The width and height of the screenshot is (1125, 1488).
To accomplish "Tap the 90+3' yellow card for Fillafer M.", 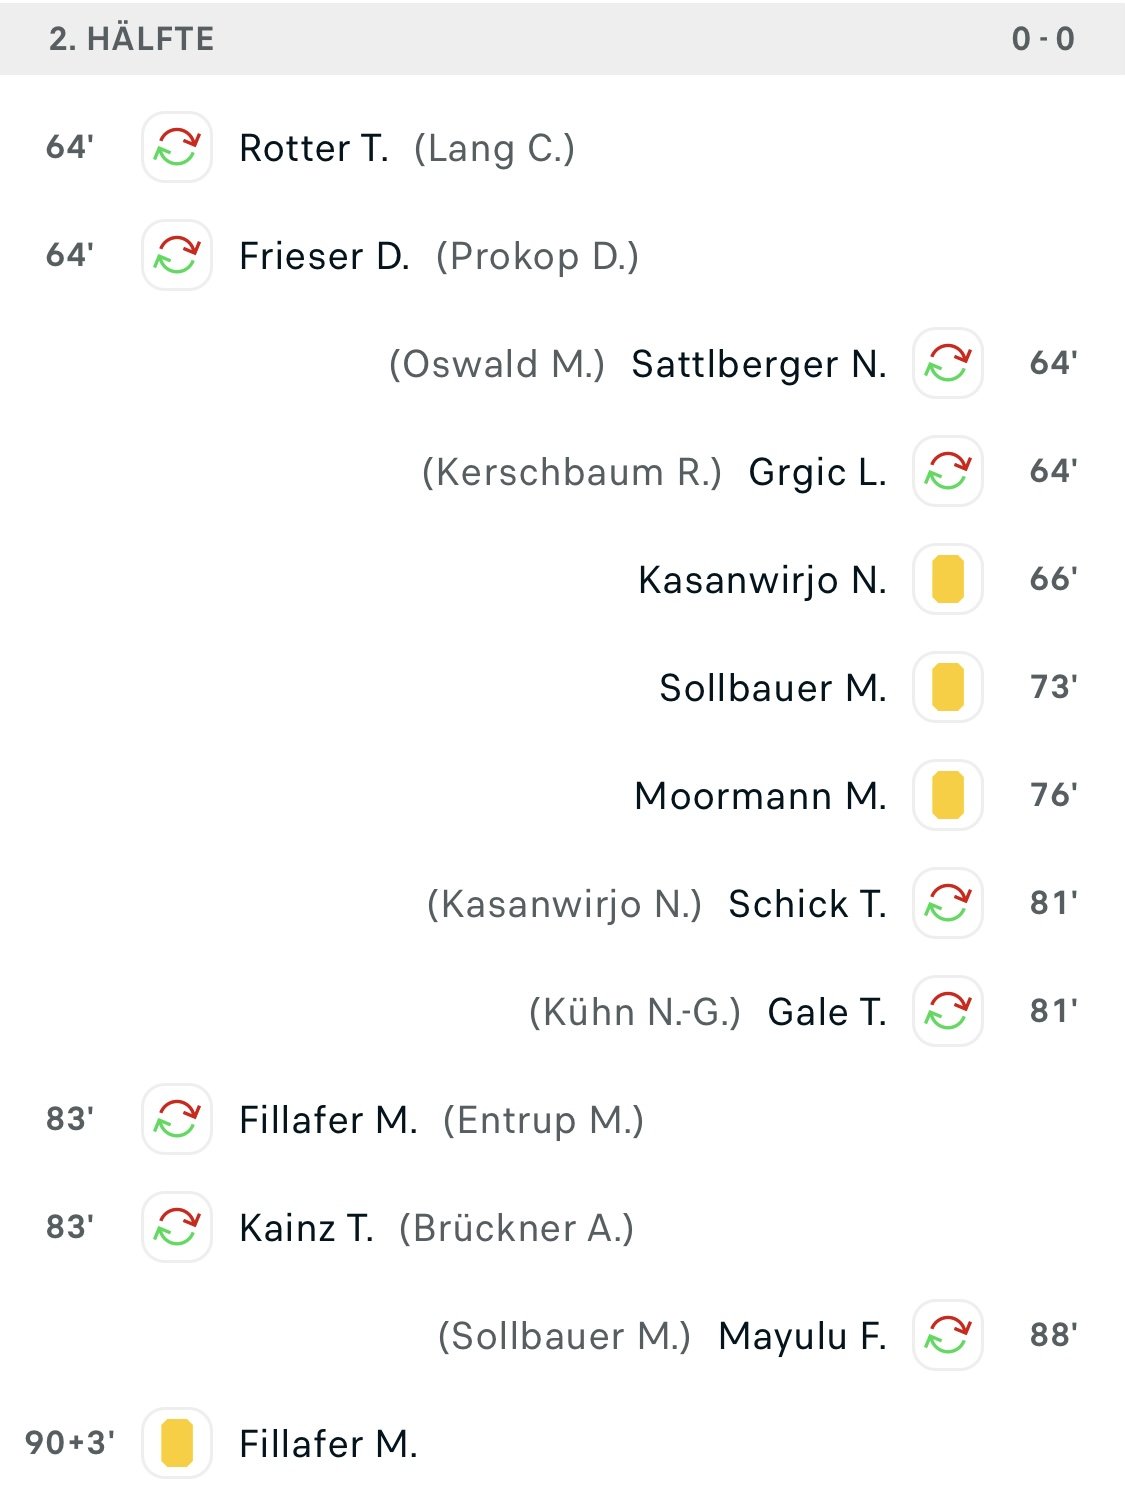I will [177, 1443].
